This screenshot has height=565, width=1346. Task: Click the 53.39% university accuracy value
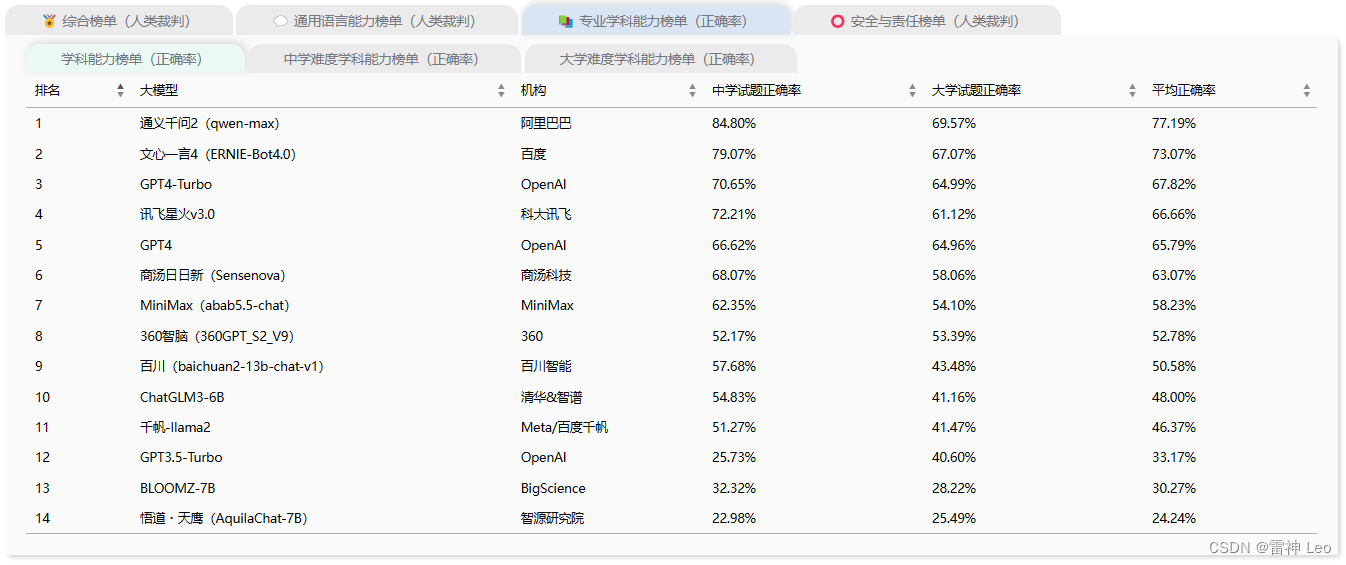click(x=954, y=336)
